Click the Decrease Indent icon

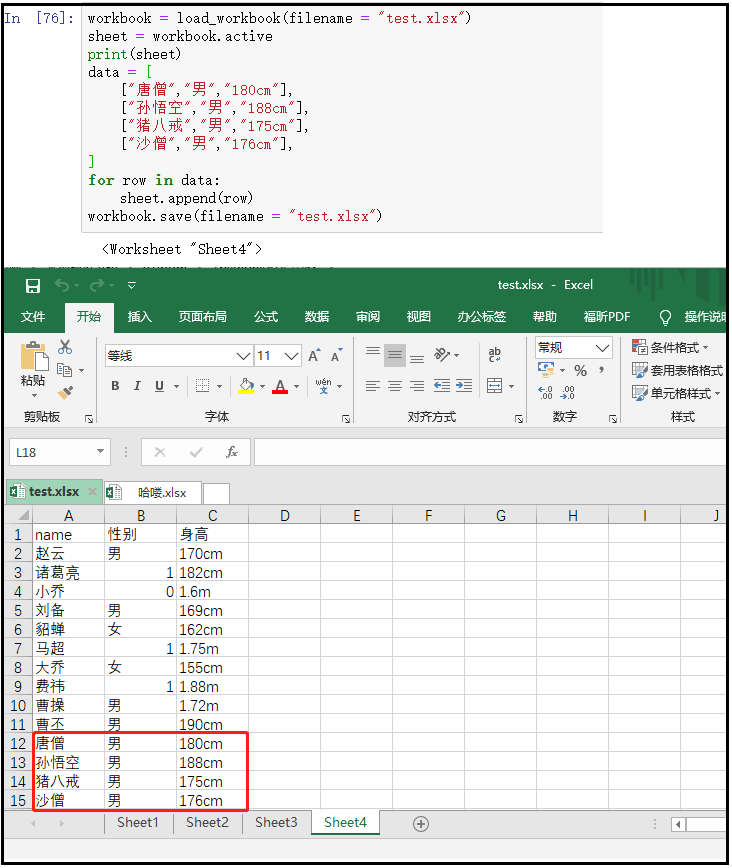click(442, 386)
